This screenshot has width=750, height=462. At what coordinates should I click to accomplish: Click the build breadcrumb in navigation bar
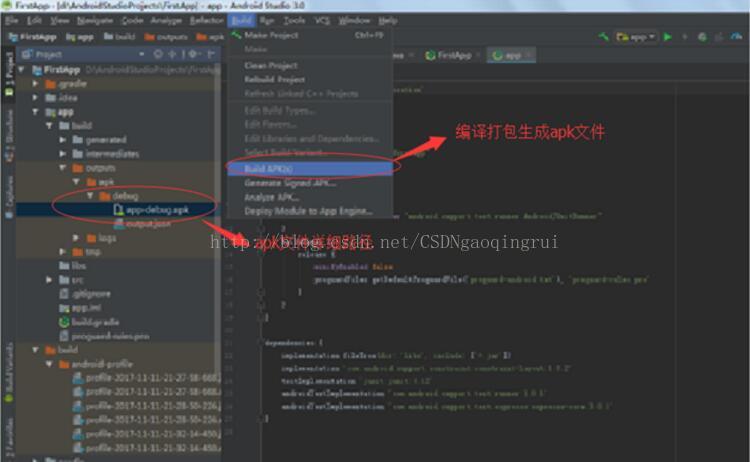click(x=120, y=37)
